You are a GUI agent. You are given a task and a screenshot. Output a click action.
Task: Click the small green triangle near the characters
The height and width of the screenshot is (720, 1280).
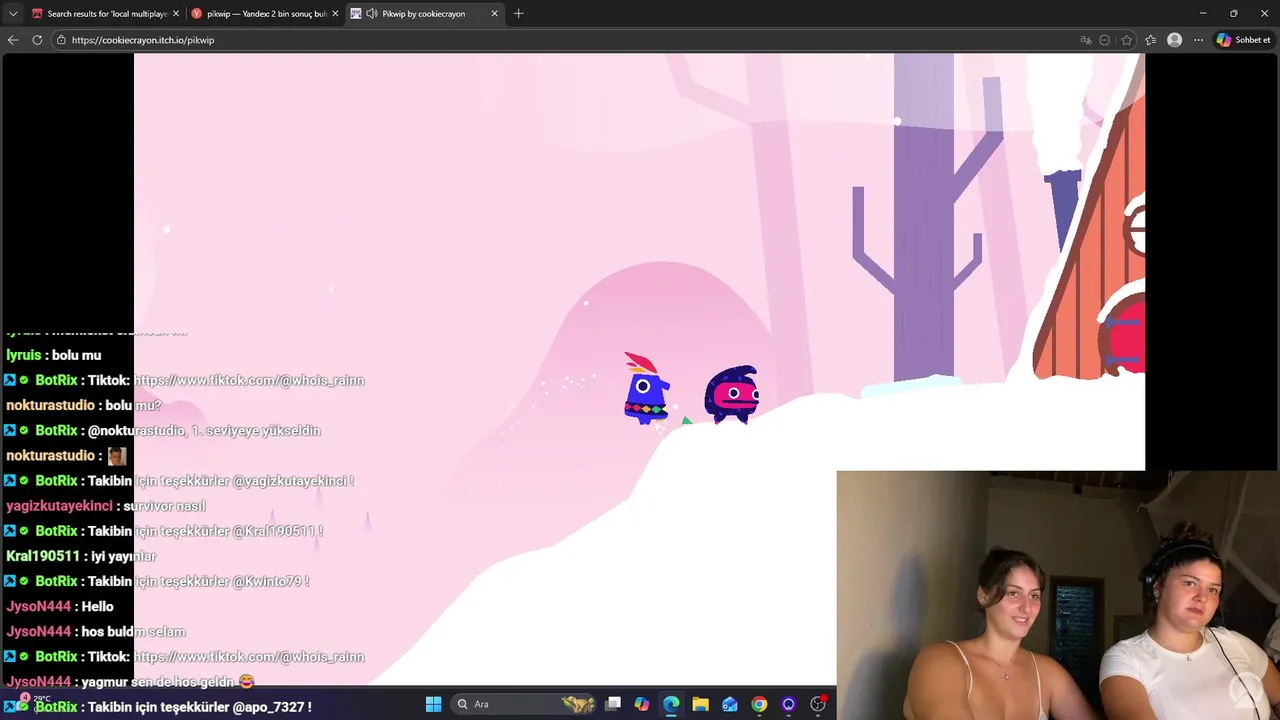[686, 421]
